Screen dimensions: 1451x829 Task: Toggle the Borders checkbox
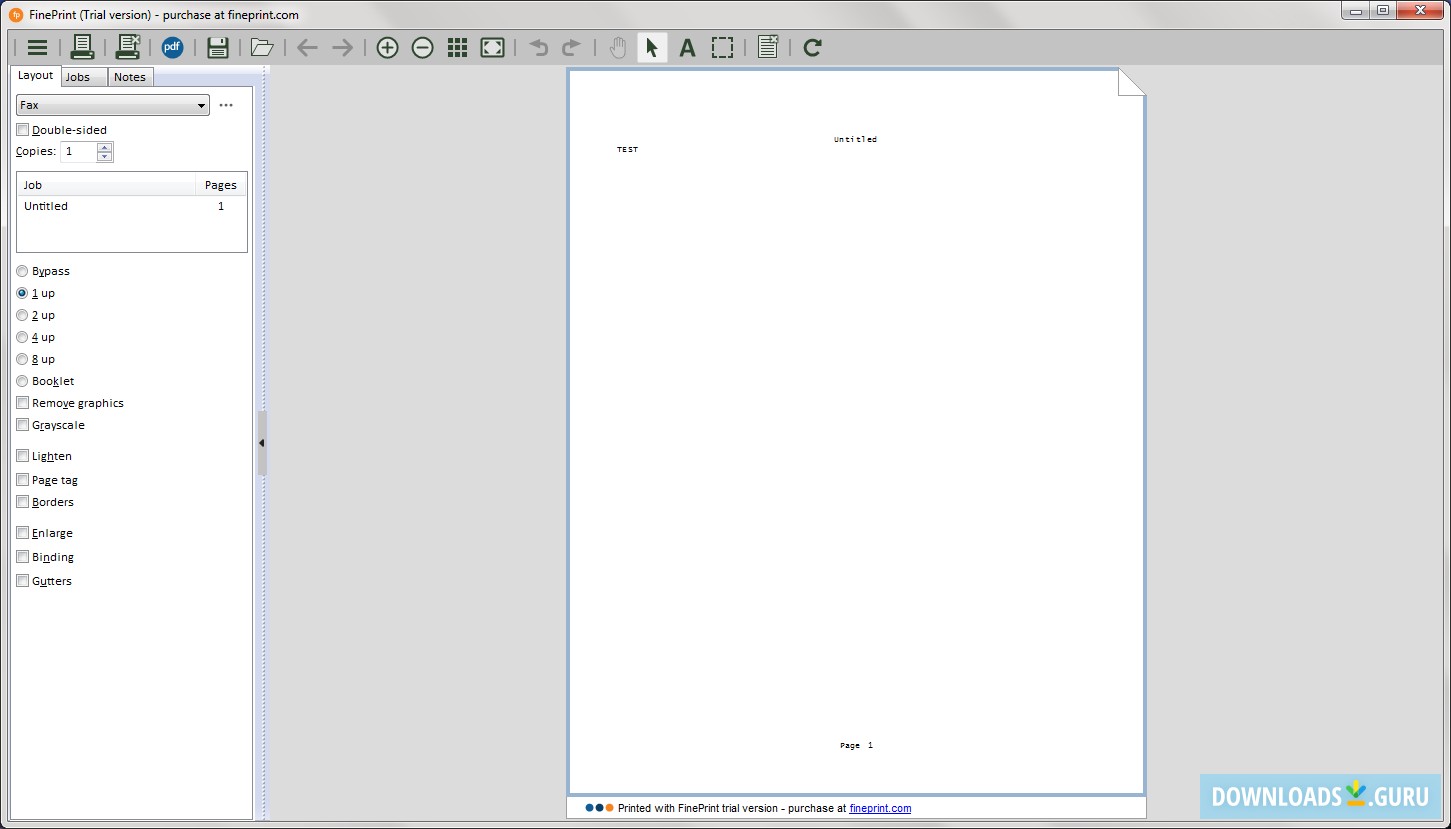[23, 502]
